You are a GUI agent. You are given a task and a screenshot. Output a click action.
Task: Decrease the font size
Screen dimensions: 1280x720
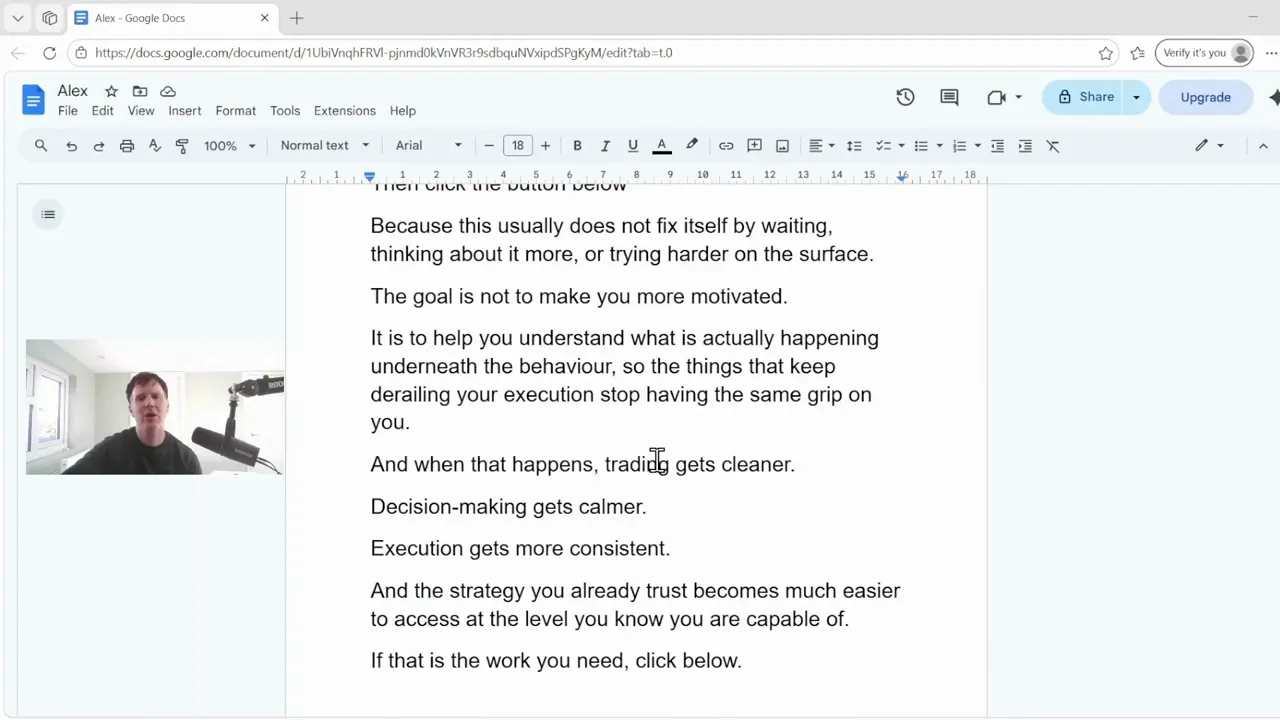click(489, 146)
